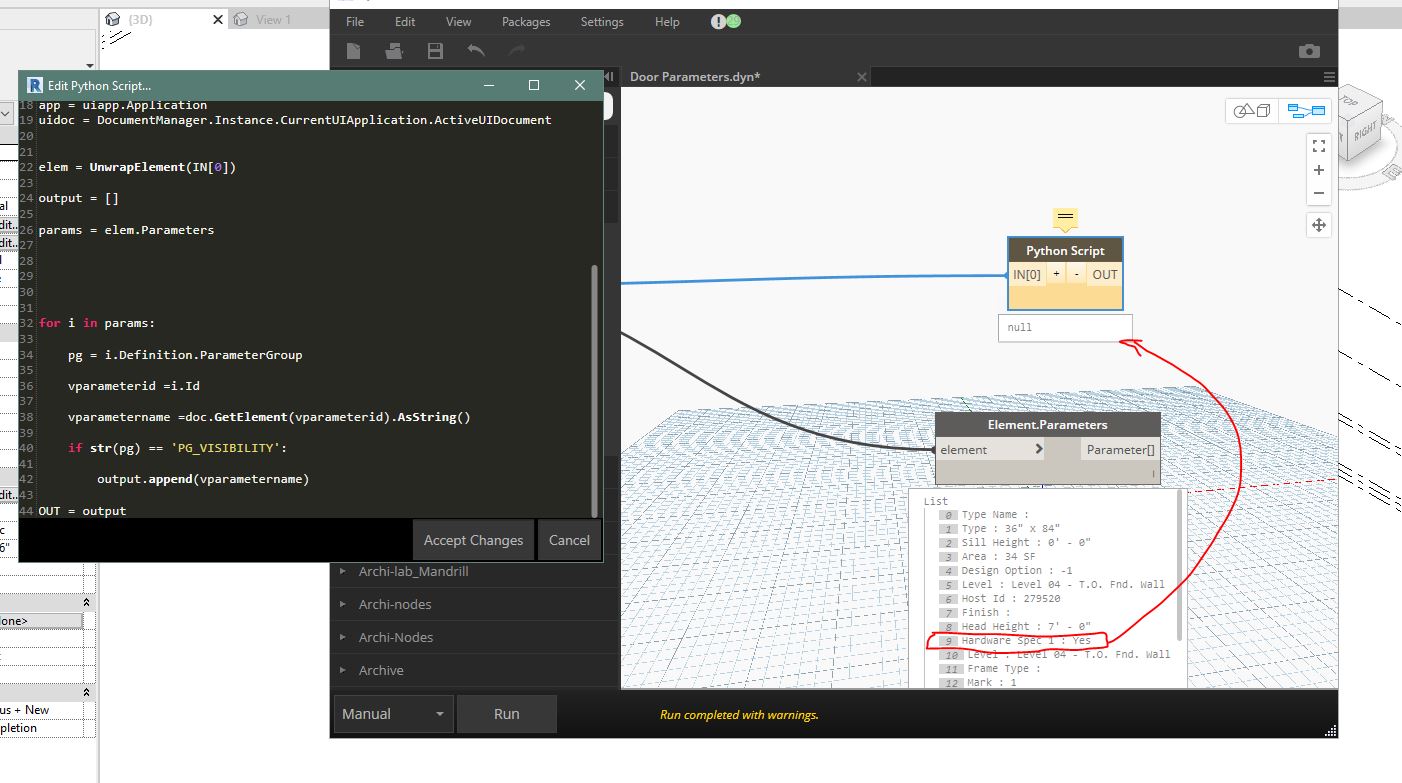The width and height of the screenshot is (1402, 783).
Task: Undo the last Dynamo action
Action: pyautogui.click(x=476, y=51)
